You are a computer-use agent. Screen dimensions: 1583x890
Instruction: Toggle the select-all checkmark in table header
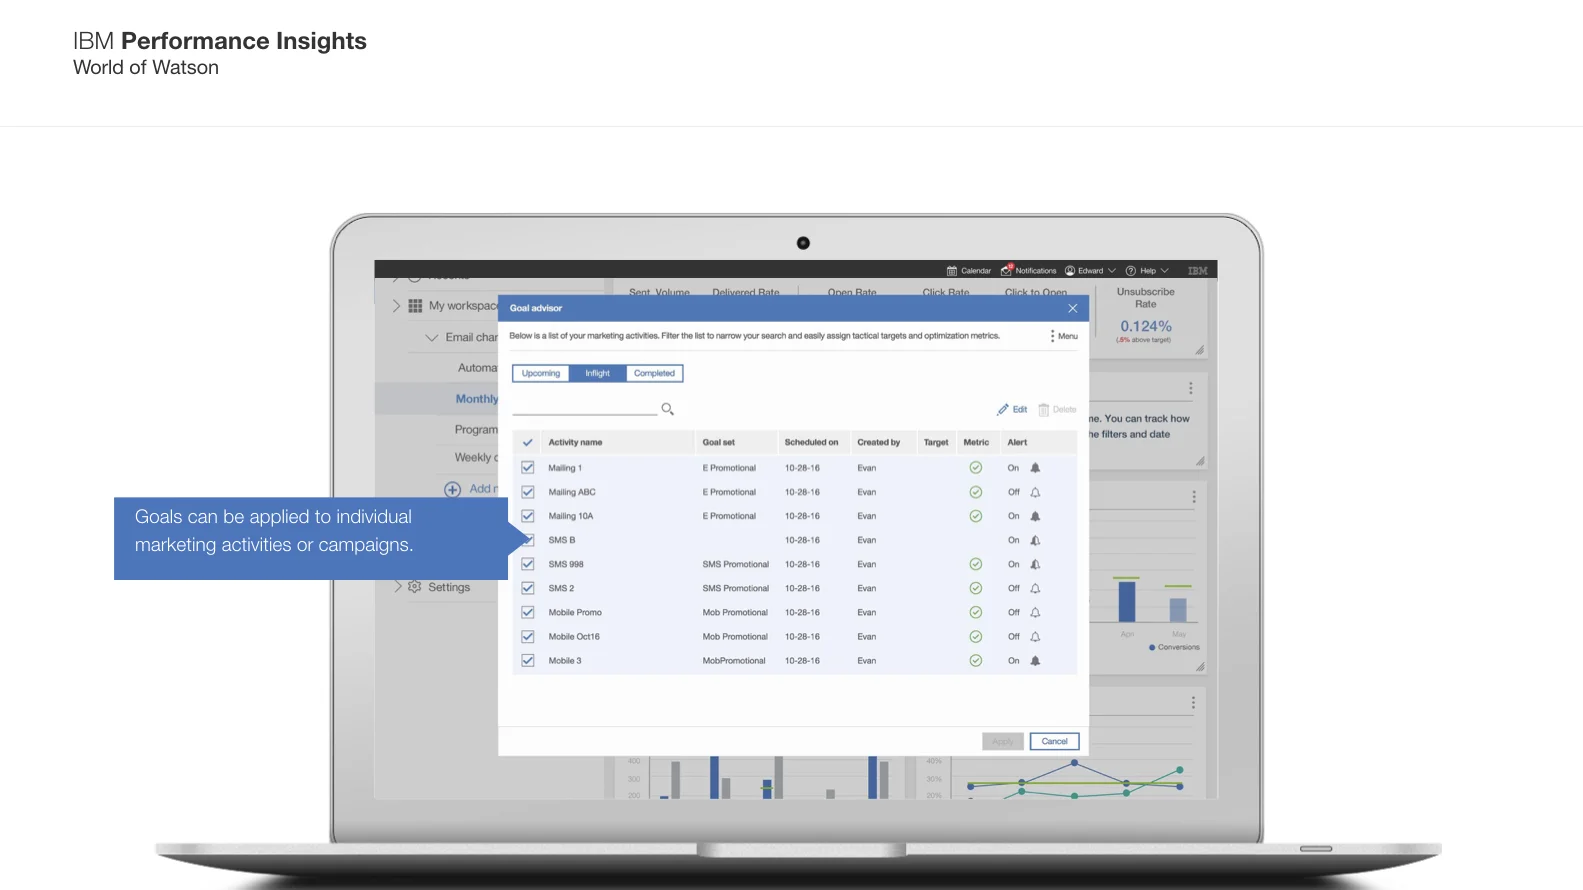[528, 442]
